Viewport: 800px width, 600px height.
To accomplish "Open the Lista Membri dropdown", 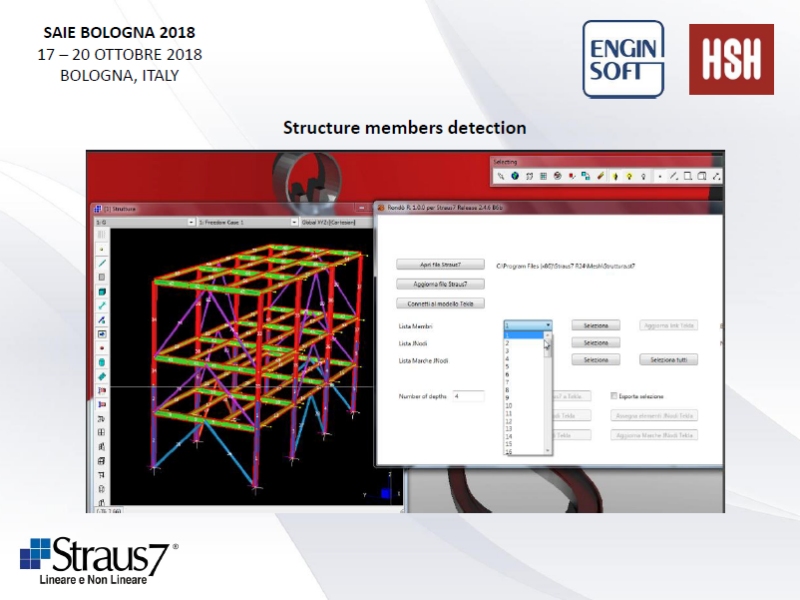I will tap(548, 325).
